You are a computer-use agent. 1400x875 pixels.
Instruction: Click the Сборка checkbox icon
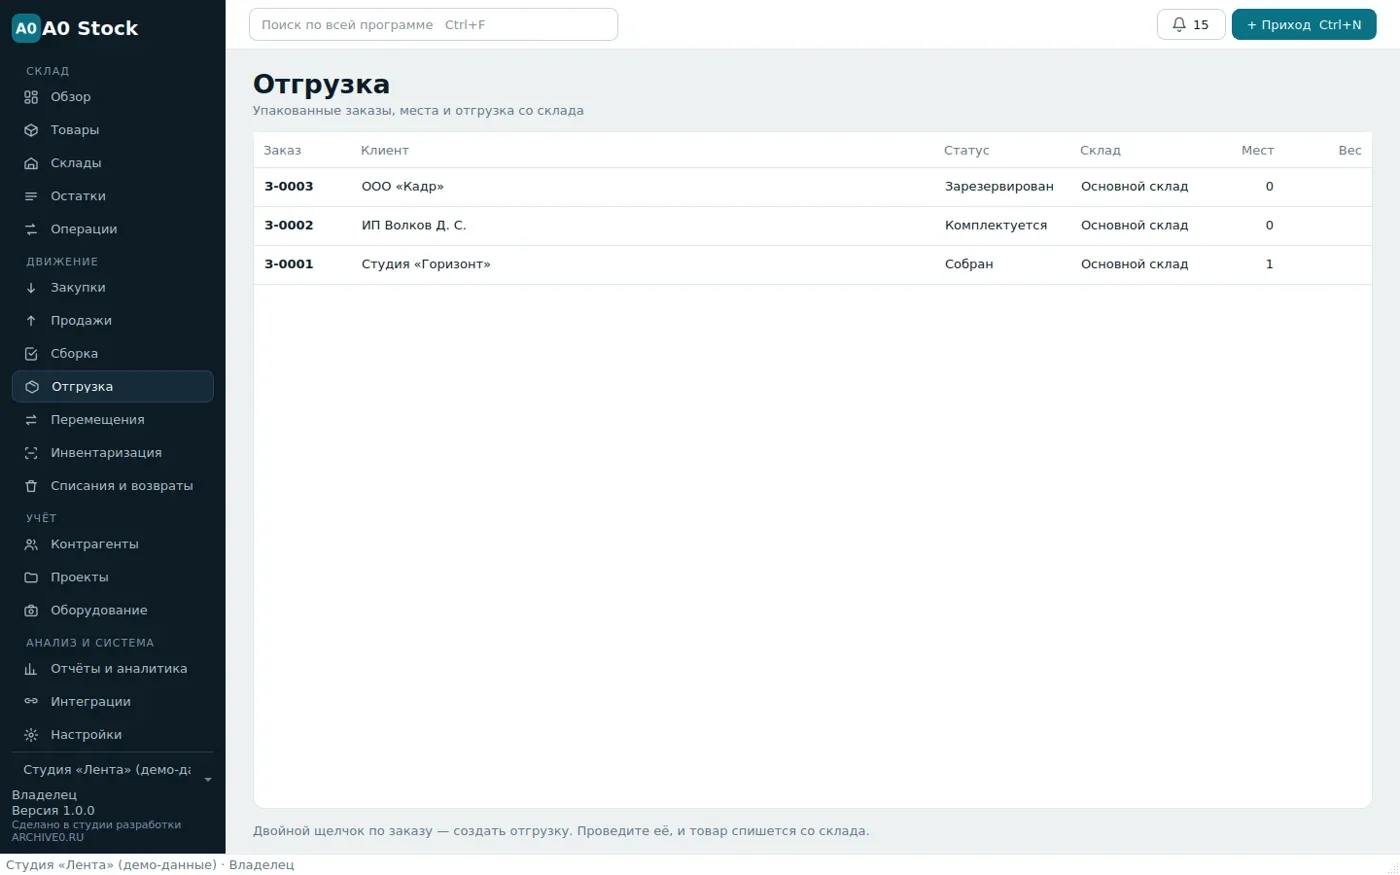click(x=31, y=354)
